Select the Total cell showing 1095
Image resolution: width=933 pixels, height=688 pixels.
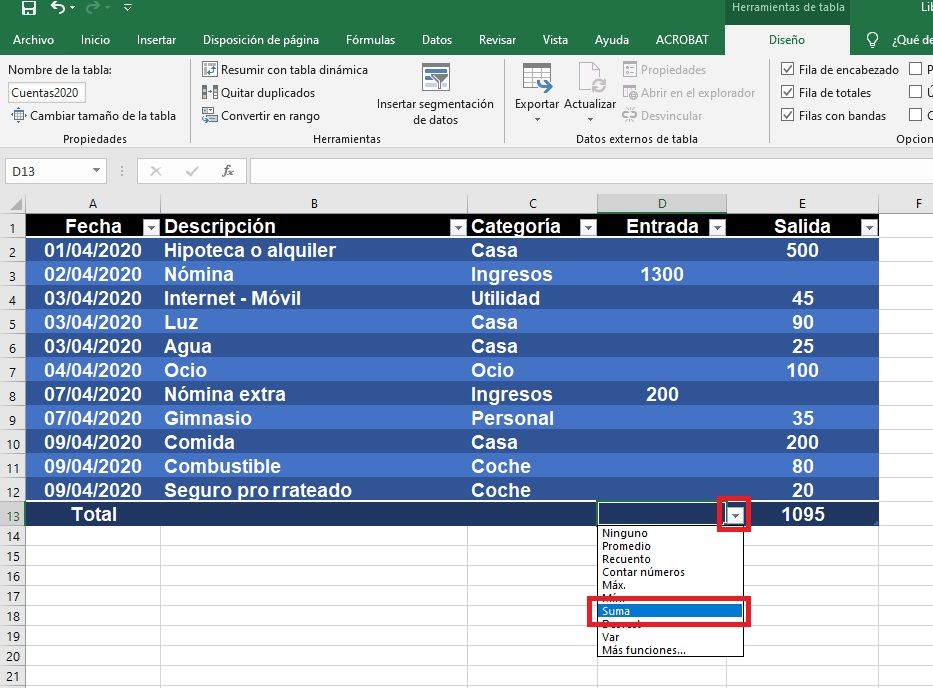(x=802, y=515)
